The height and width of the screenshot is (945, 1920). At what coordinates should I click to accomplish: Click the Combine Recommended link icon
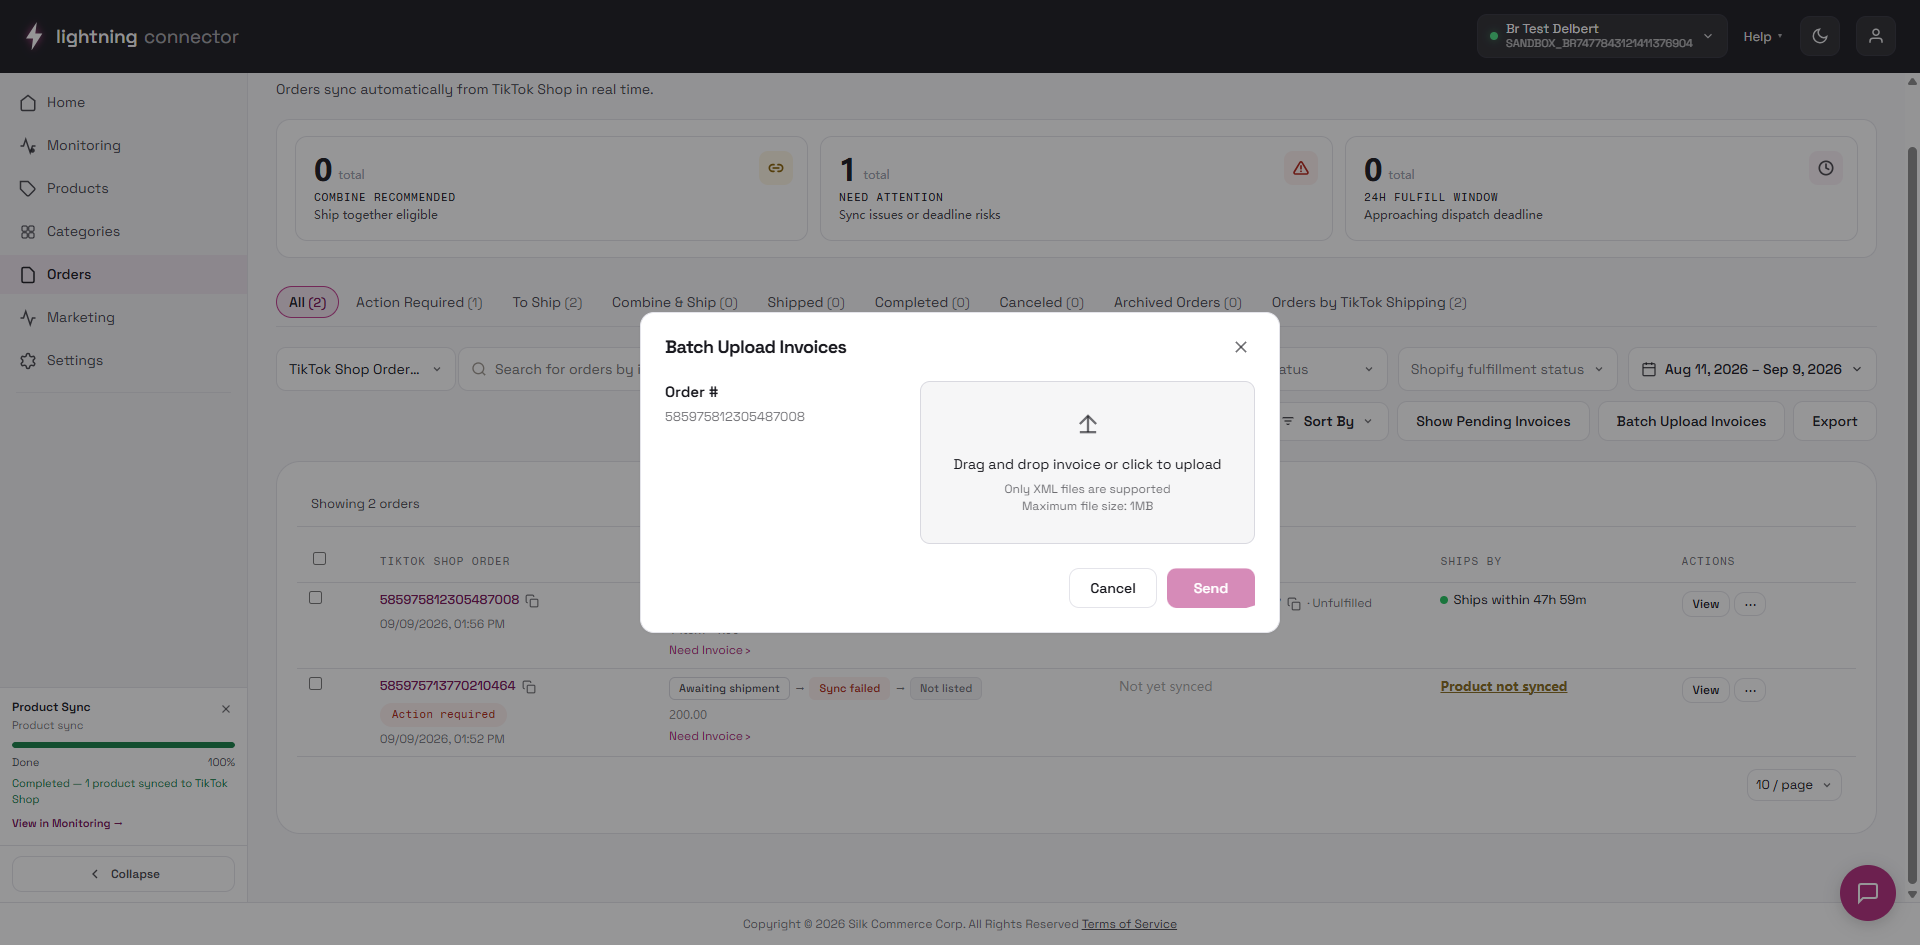[x=776, y=168]
